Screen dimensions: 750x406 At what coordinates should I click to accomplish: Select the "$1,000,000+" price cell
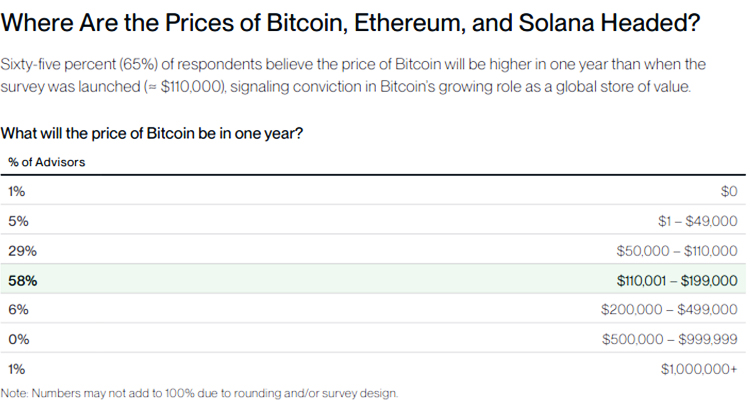[699, 369]
